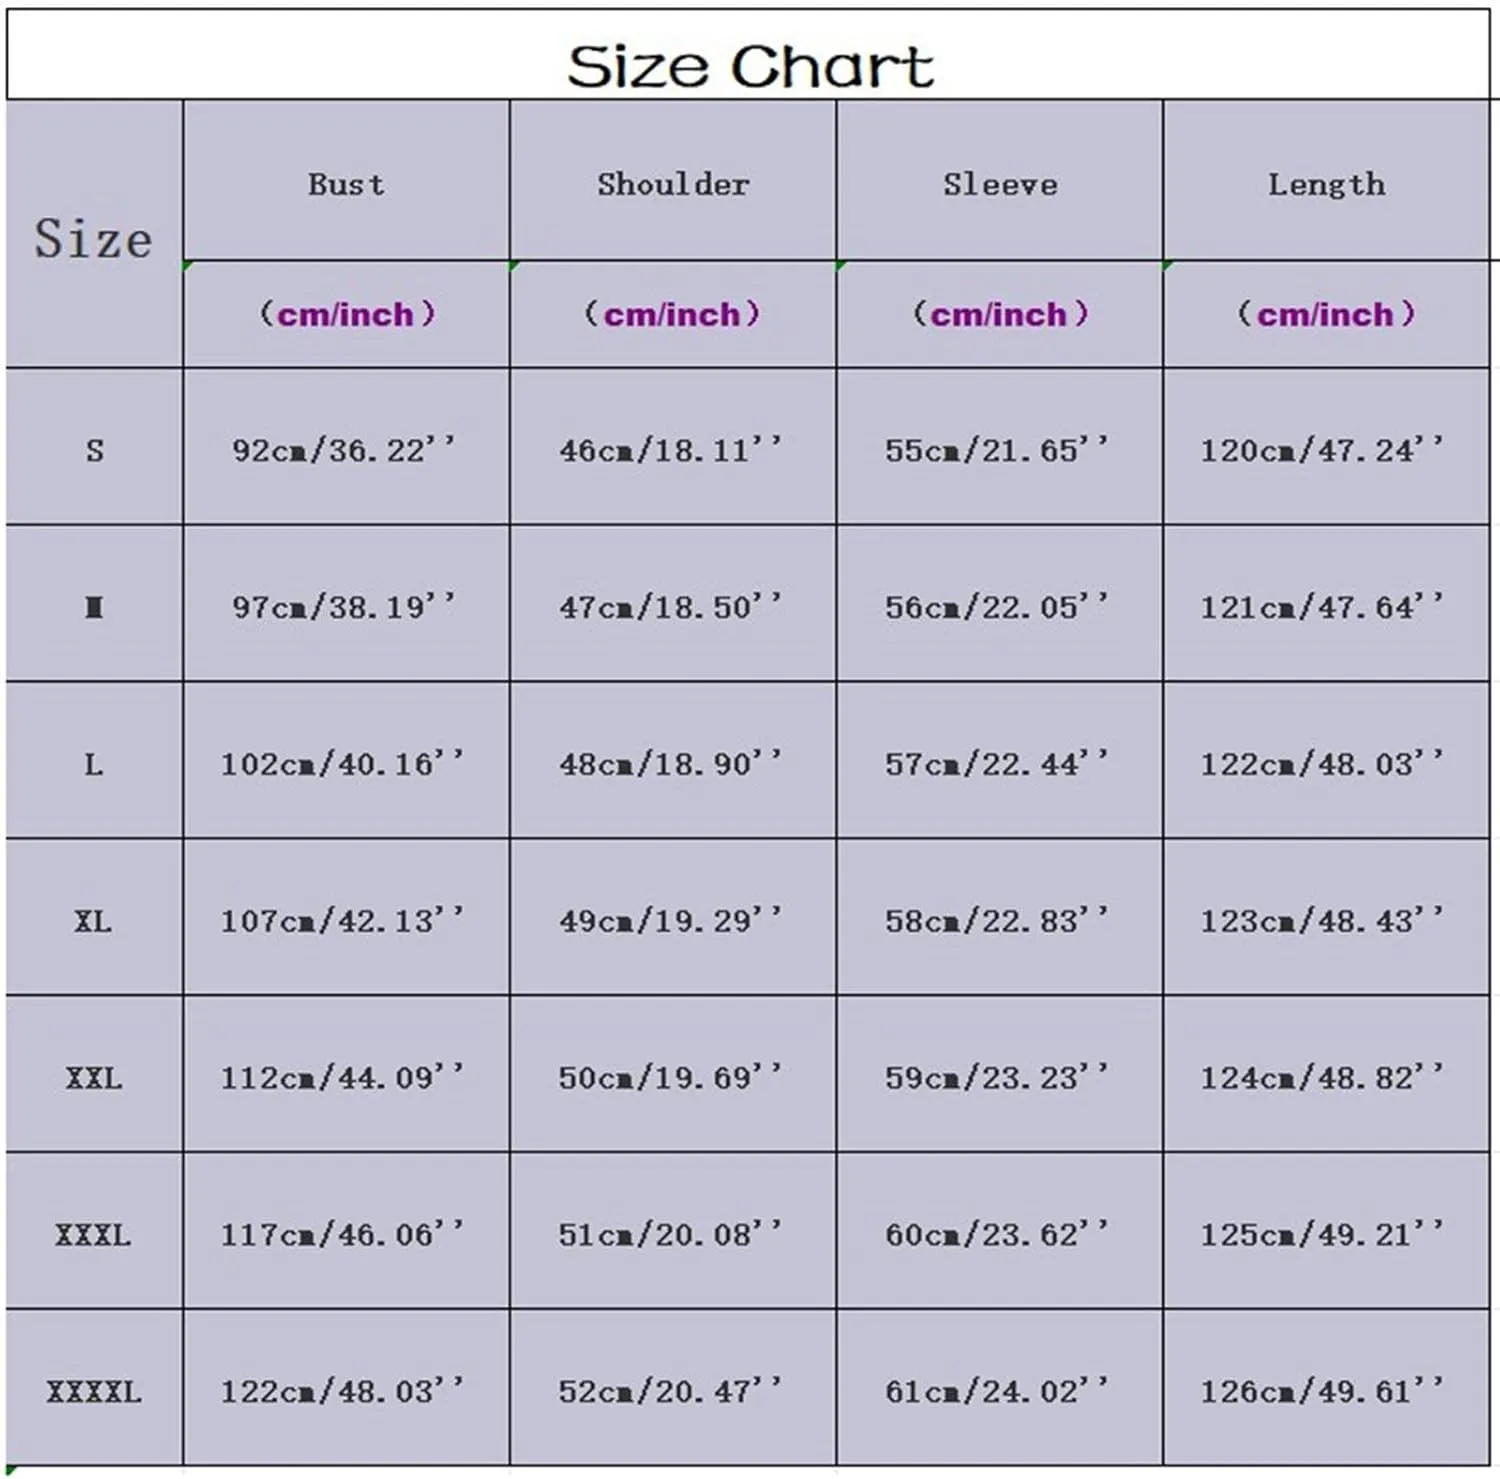
Task: Click the cell showing 92cm/36.22''
Action: [x=344, y=449]
